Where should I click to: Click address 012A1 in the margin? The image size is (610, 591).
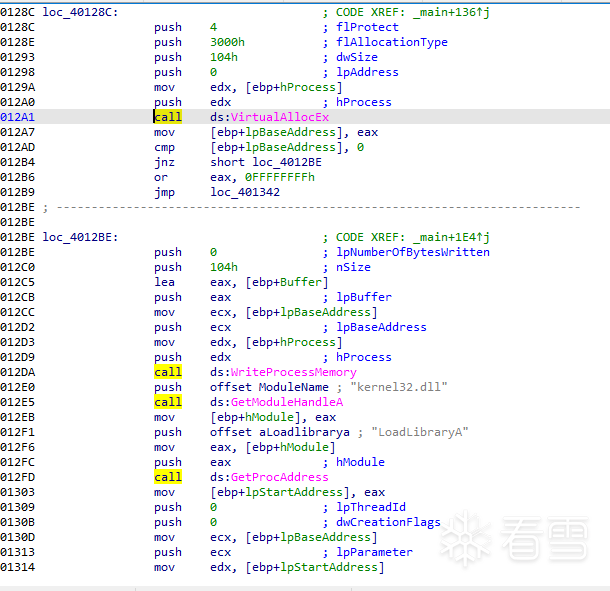click(18, 117)
